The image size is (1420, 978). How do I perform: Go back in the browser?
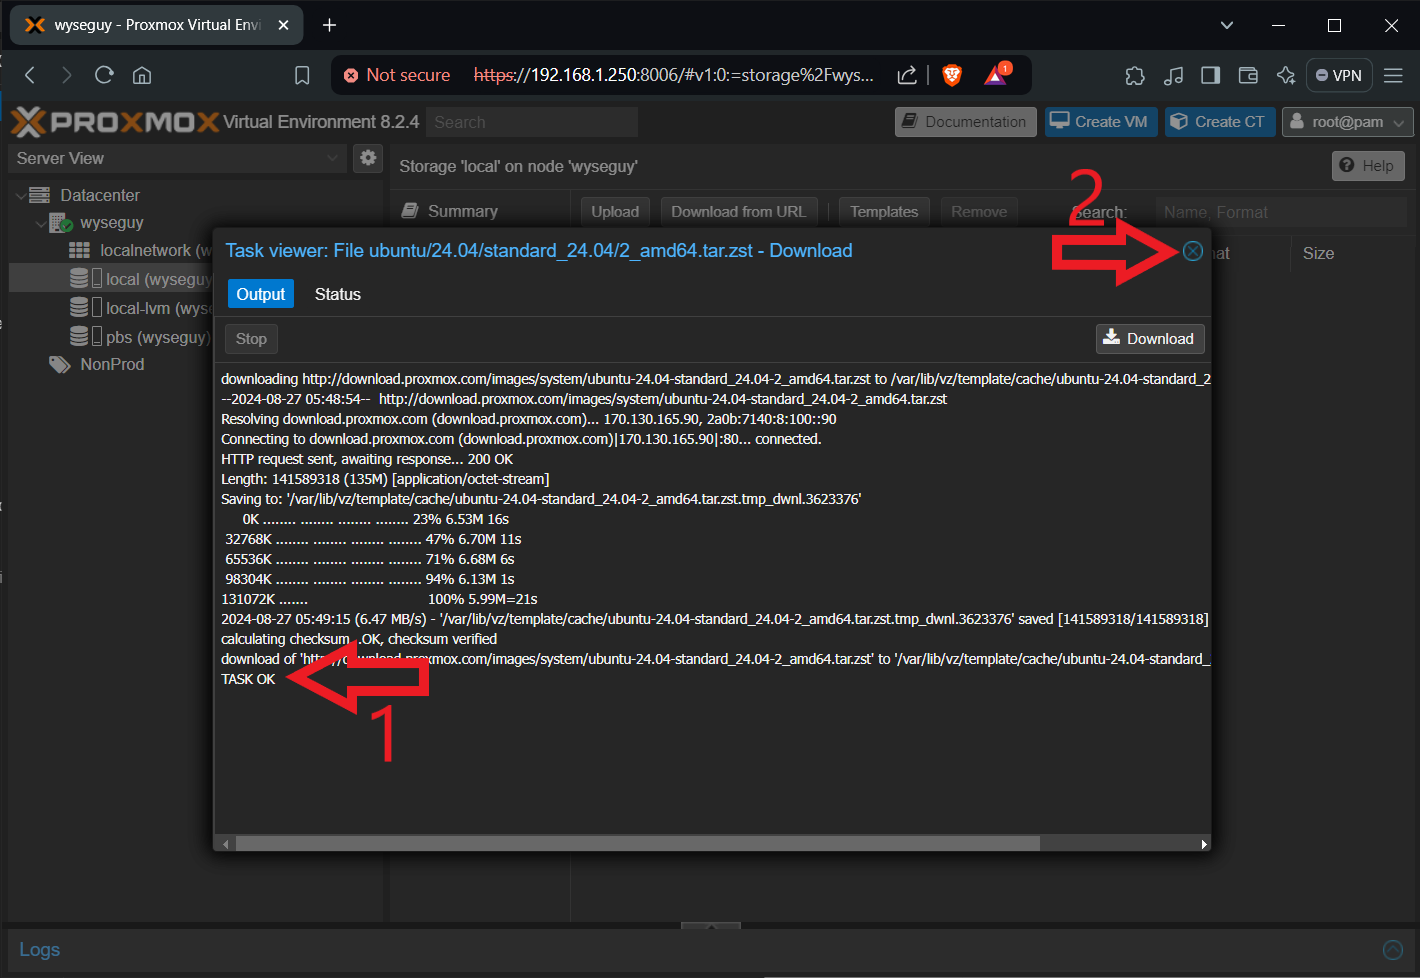[30, 75]
